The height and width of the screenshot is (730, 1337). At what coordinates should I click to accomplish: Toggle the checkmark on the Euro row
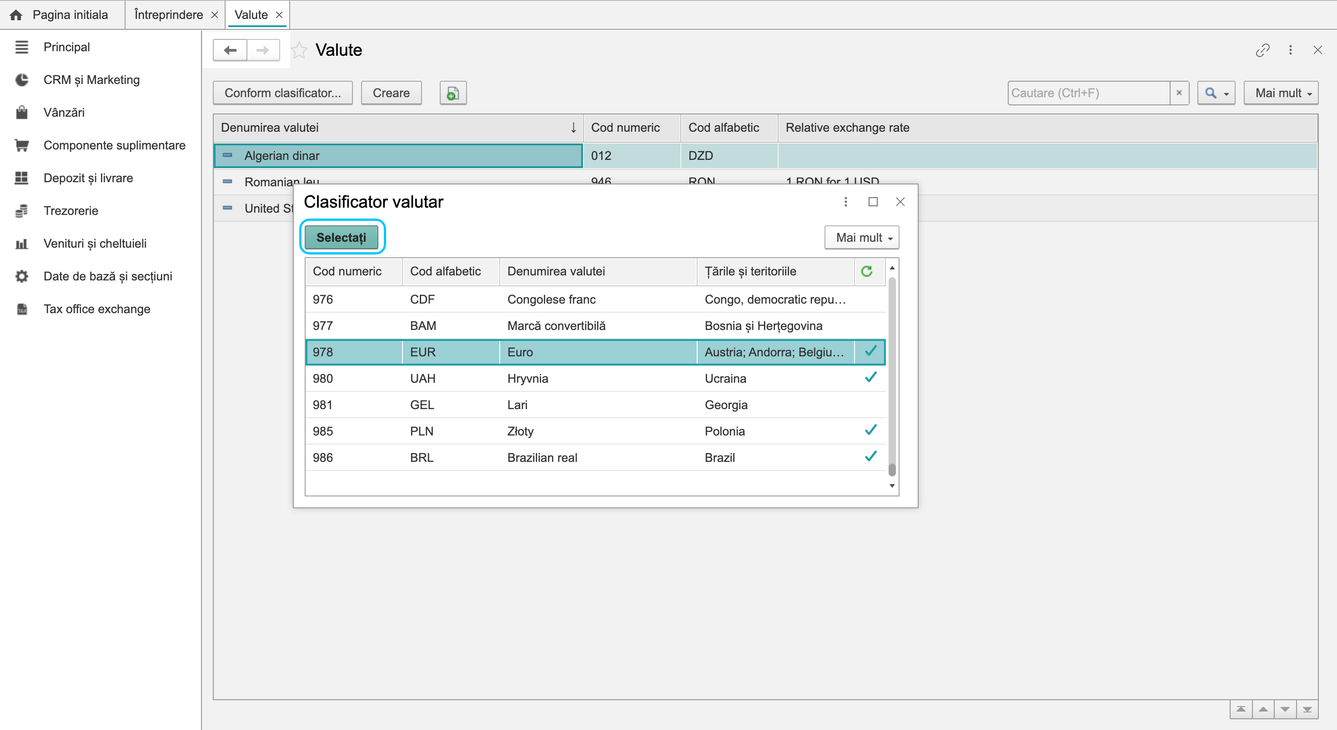870,352
